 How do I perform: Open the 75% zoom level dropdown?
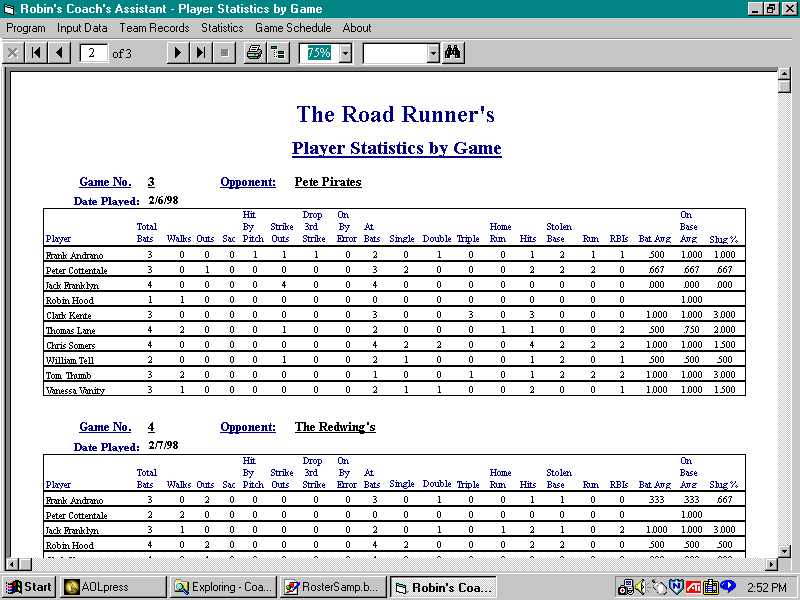[345, 53]
